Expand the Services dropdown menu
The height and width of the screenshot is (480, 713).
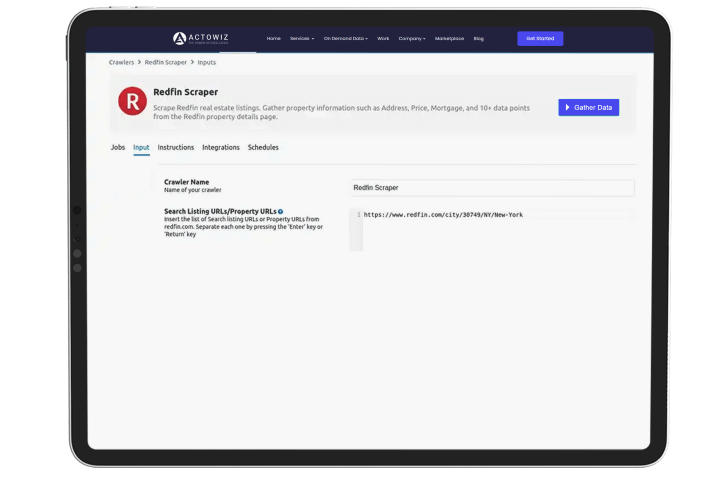[x=302, y=39]
